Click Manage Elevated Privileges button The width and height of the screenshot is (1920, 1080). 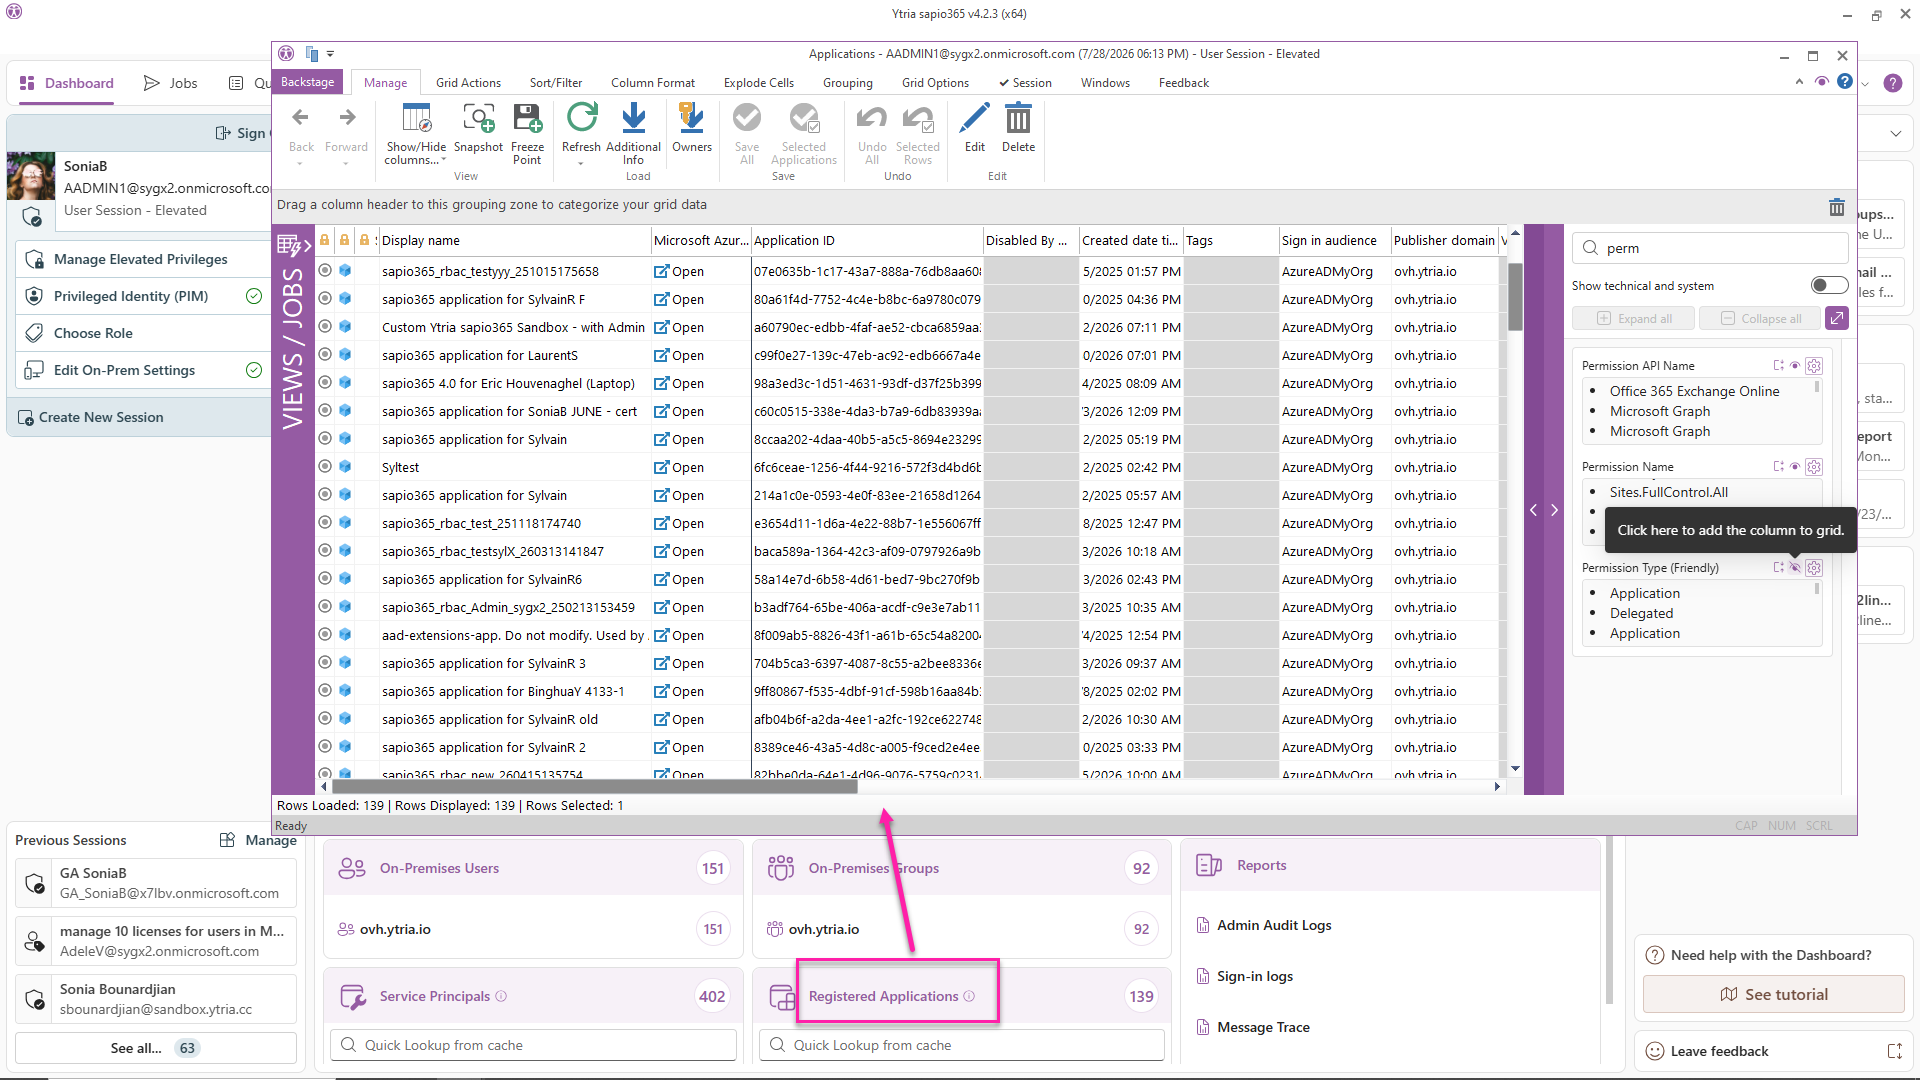tap(143, 259)
